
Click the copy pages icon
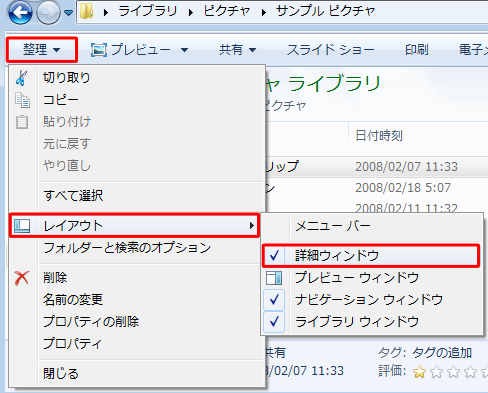pos(22,100)
